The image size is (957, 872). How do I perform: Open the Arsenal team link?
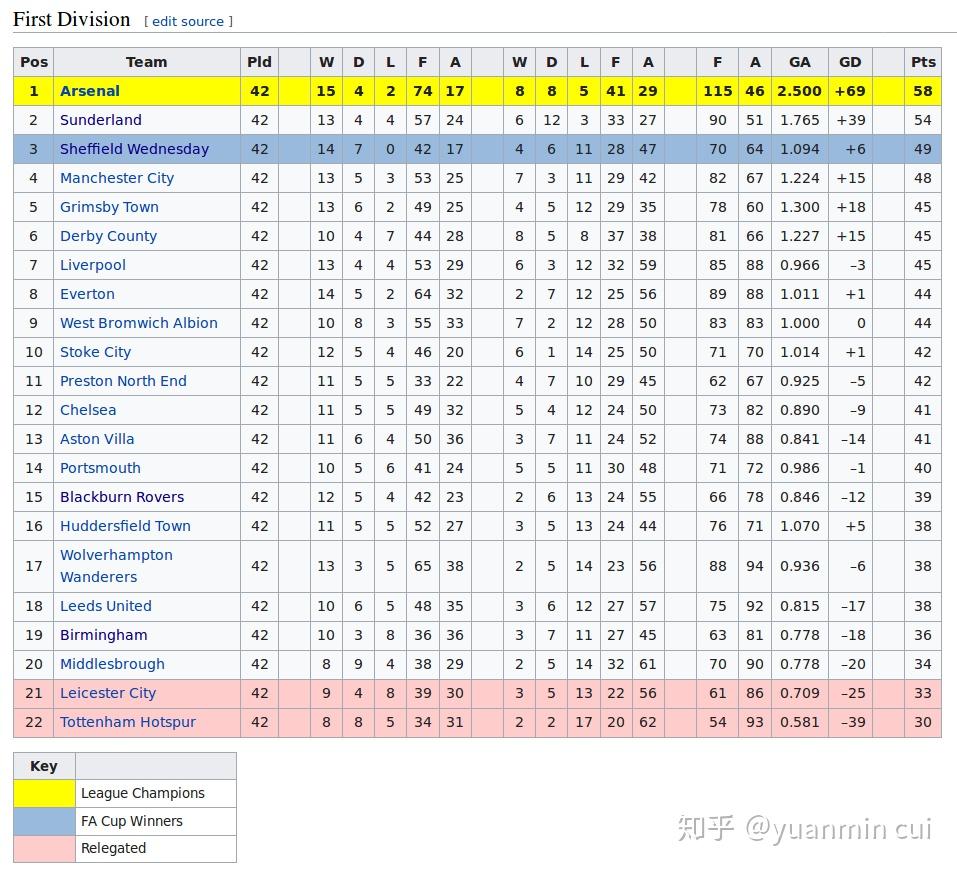(90, 91)
